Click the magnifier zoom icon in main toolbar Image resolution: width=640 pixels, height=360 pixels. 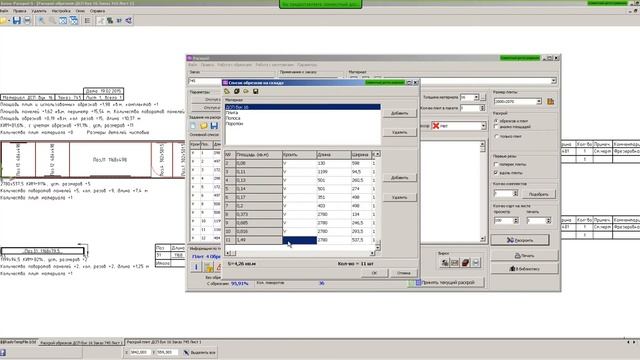click(52, 20)
